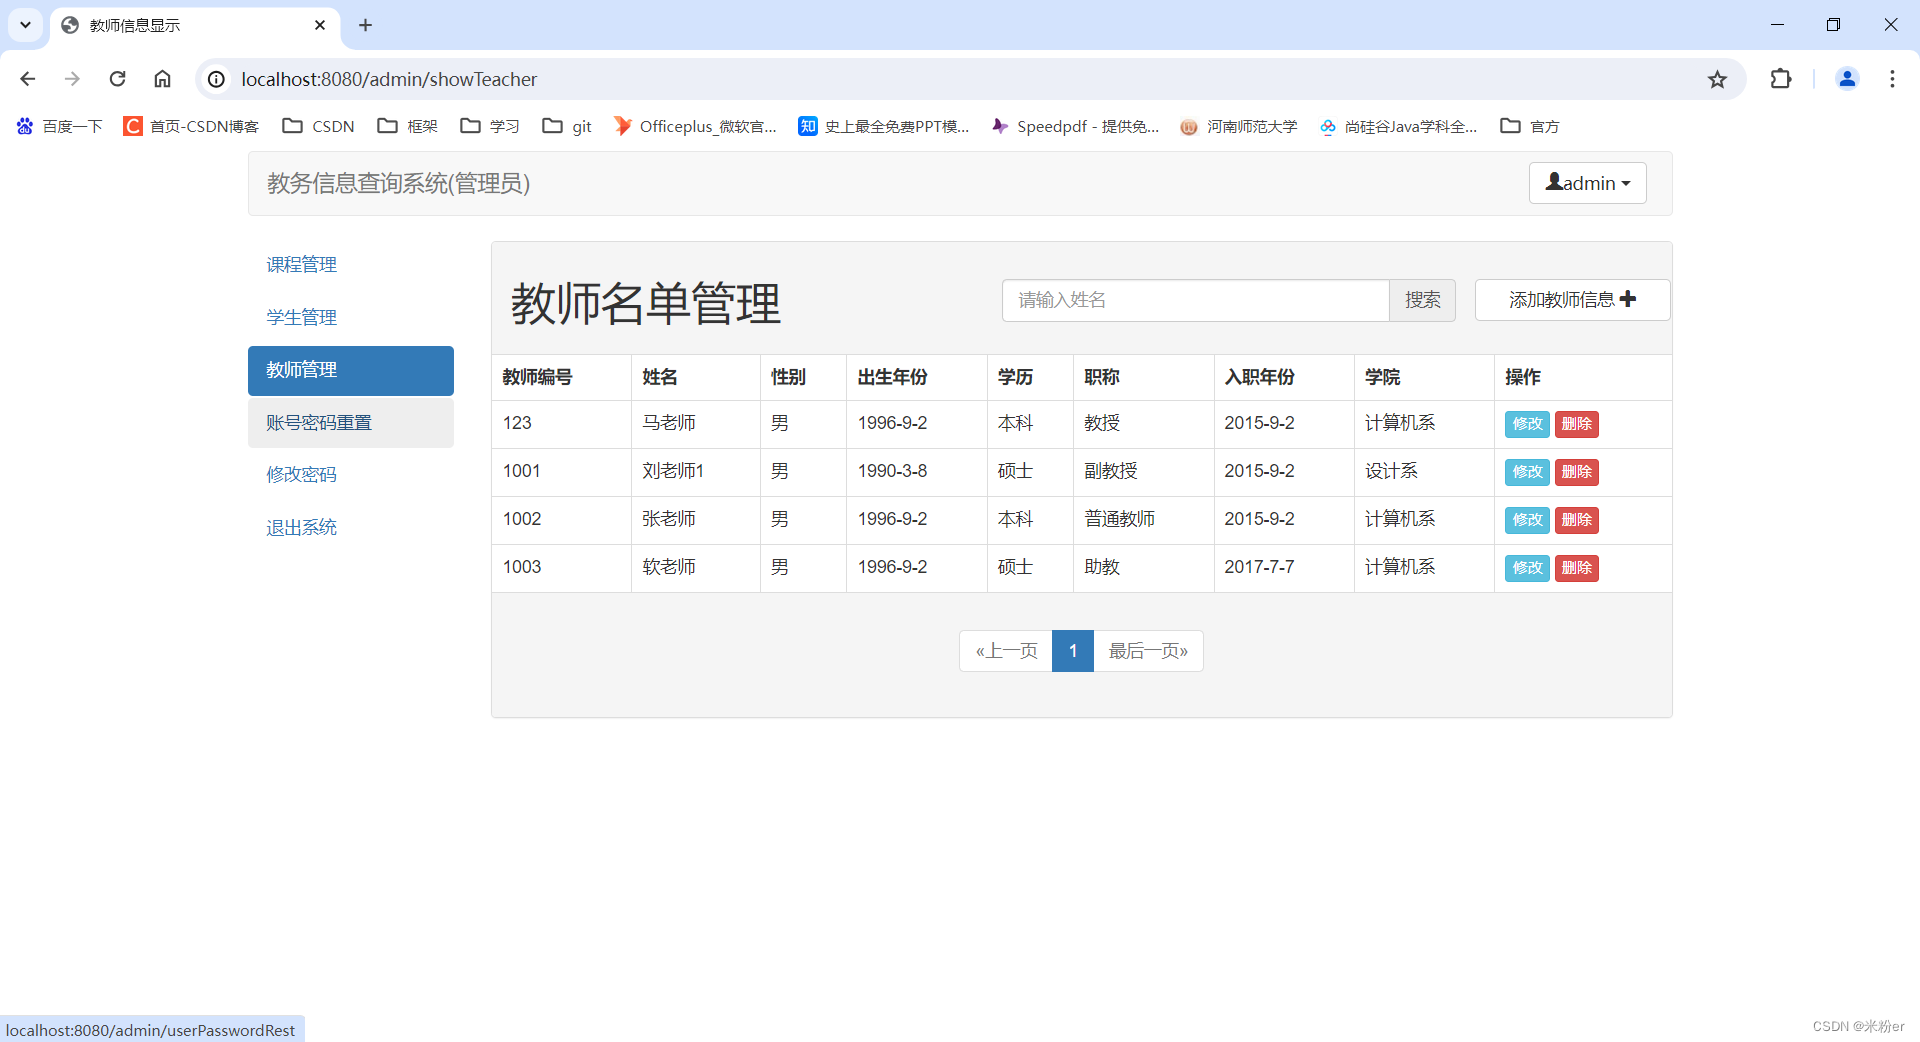Reload the page with refresh icon
This screenshot has width=1920, height=1042.
[x=117, y=79]
